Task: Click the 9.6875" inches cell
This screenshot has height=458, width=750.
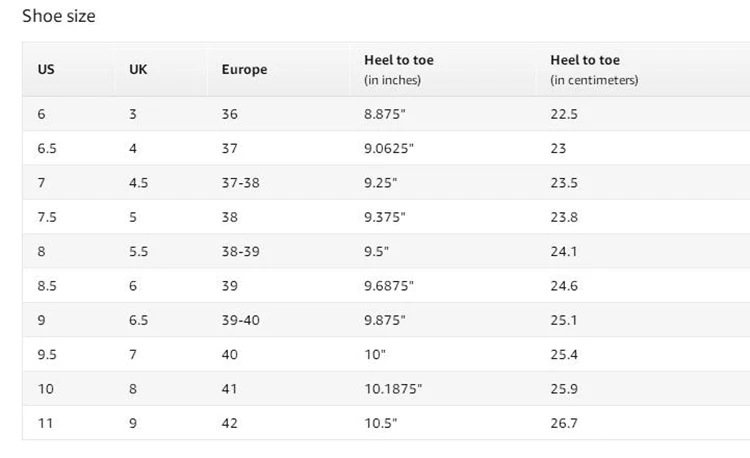Action: point(388,286)
